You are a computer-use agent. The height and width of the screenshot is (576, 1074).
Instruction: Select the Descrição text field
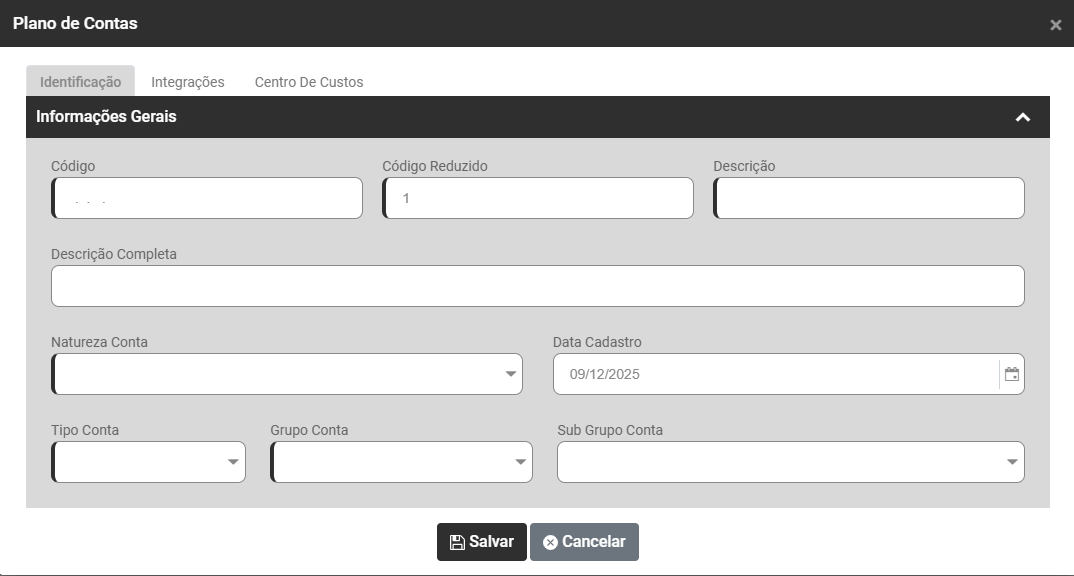pos(869,198)
